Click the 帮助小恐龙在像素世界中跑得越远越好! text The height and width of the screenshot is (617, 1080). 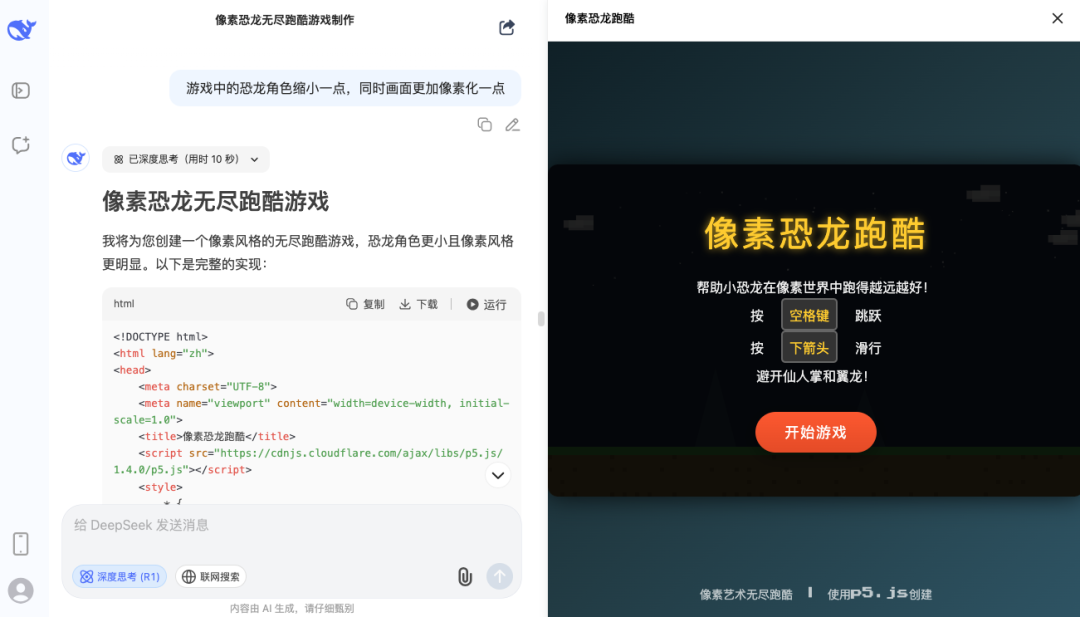[812, 287]
